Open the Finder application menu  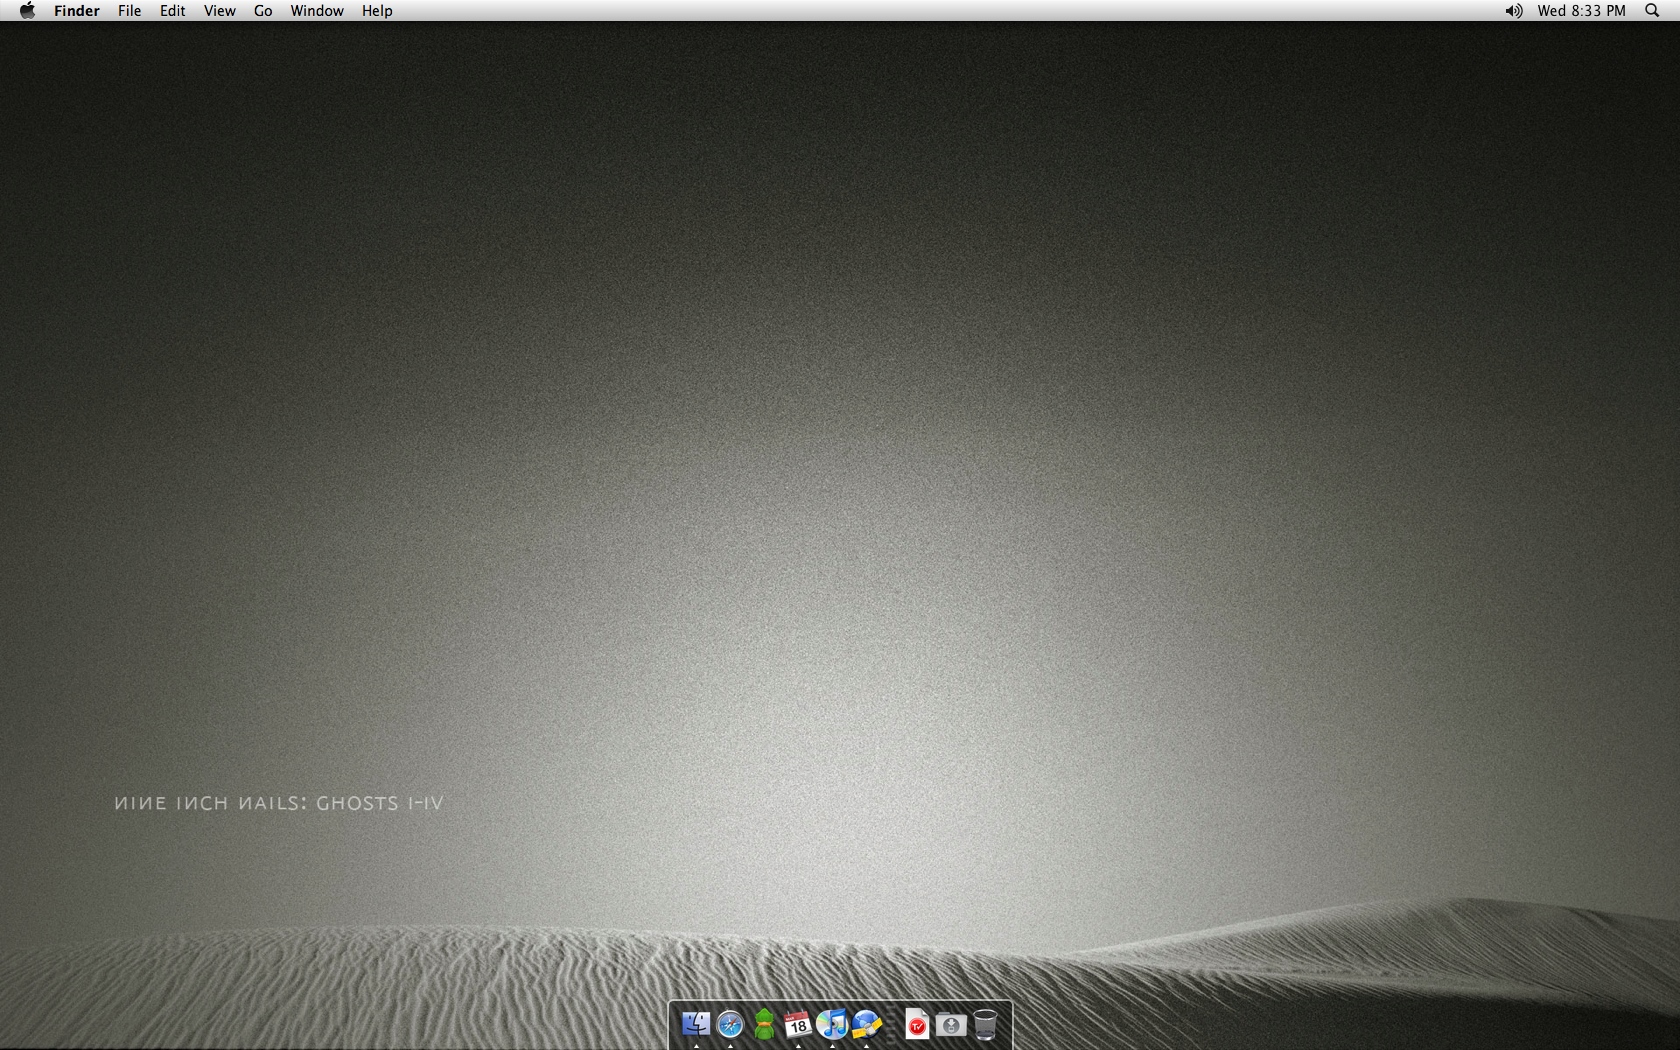pos(77,11)
